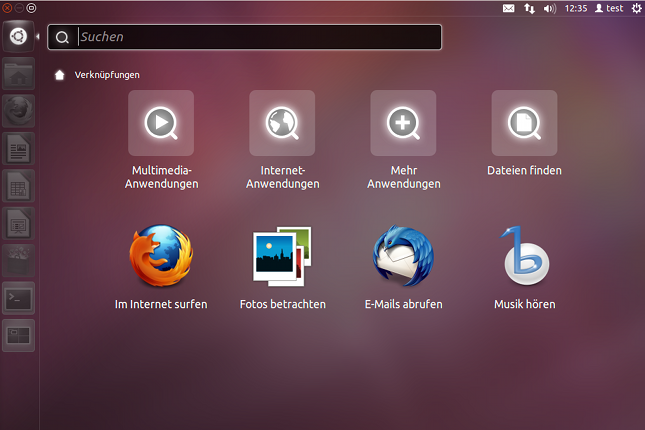Image resolution: width=645 pixels, height=430 pixels.
Task: Focus the Suchen search field
Action: 245,37
